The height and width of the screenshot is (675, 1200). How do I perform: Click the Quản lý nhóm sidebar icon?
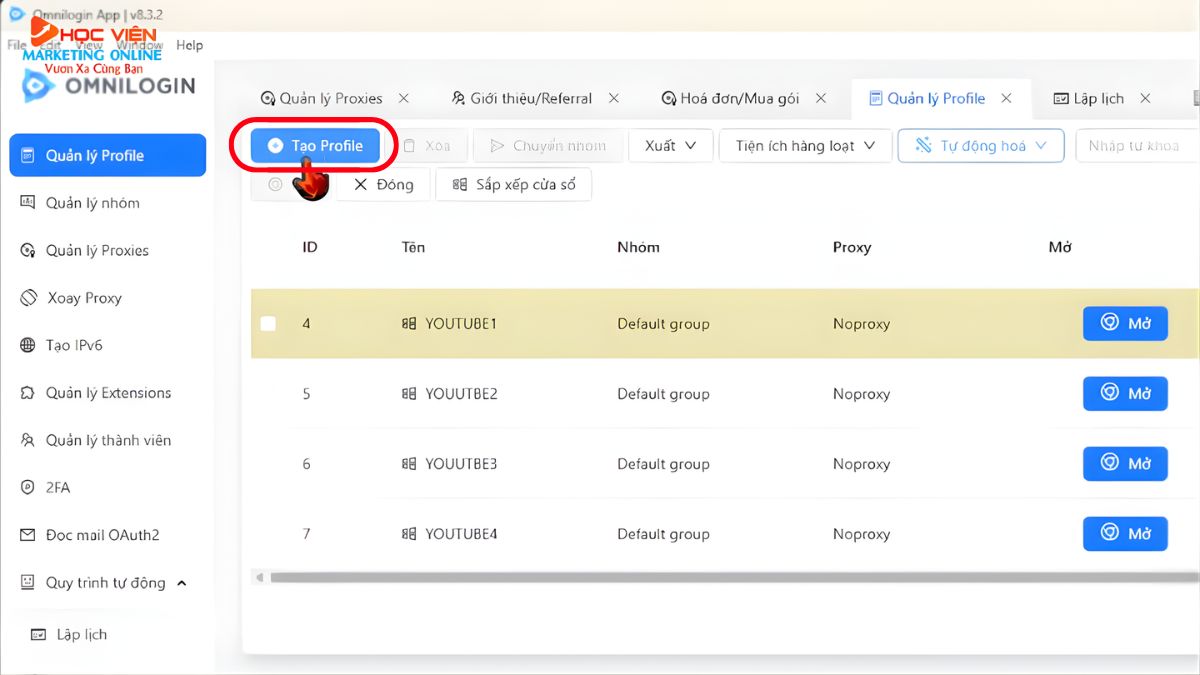click(x=28, y=203)
